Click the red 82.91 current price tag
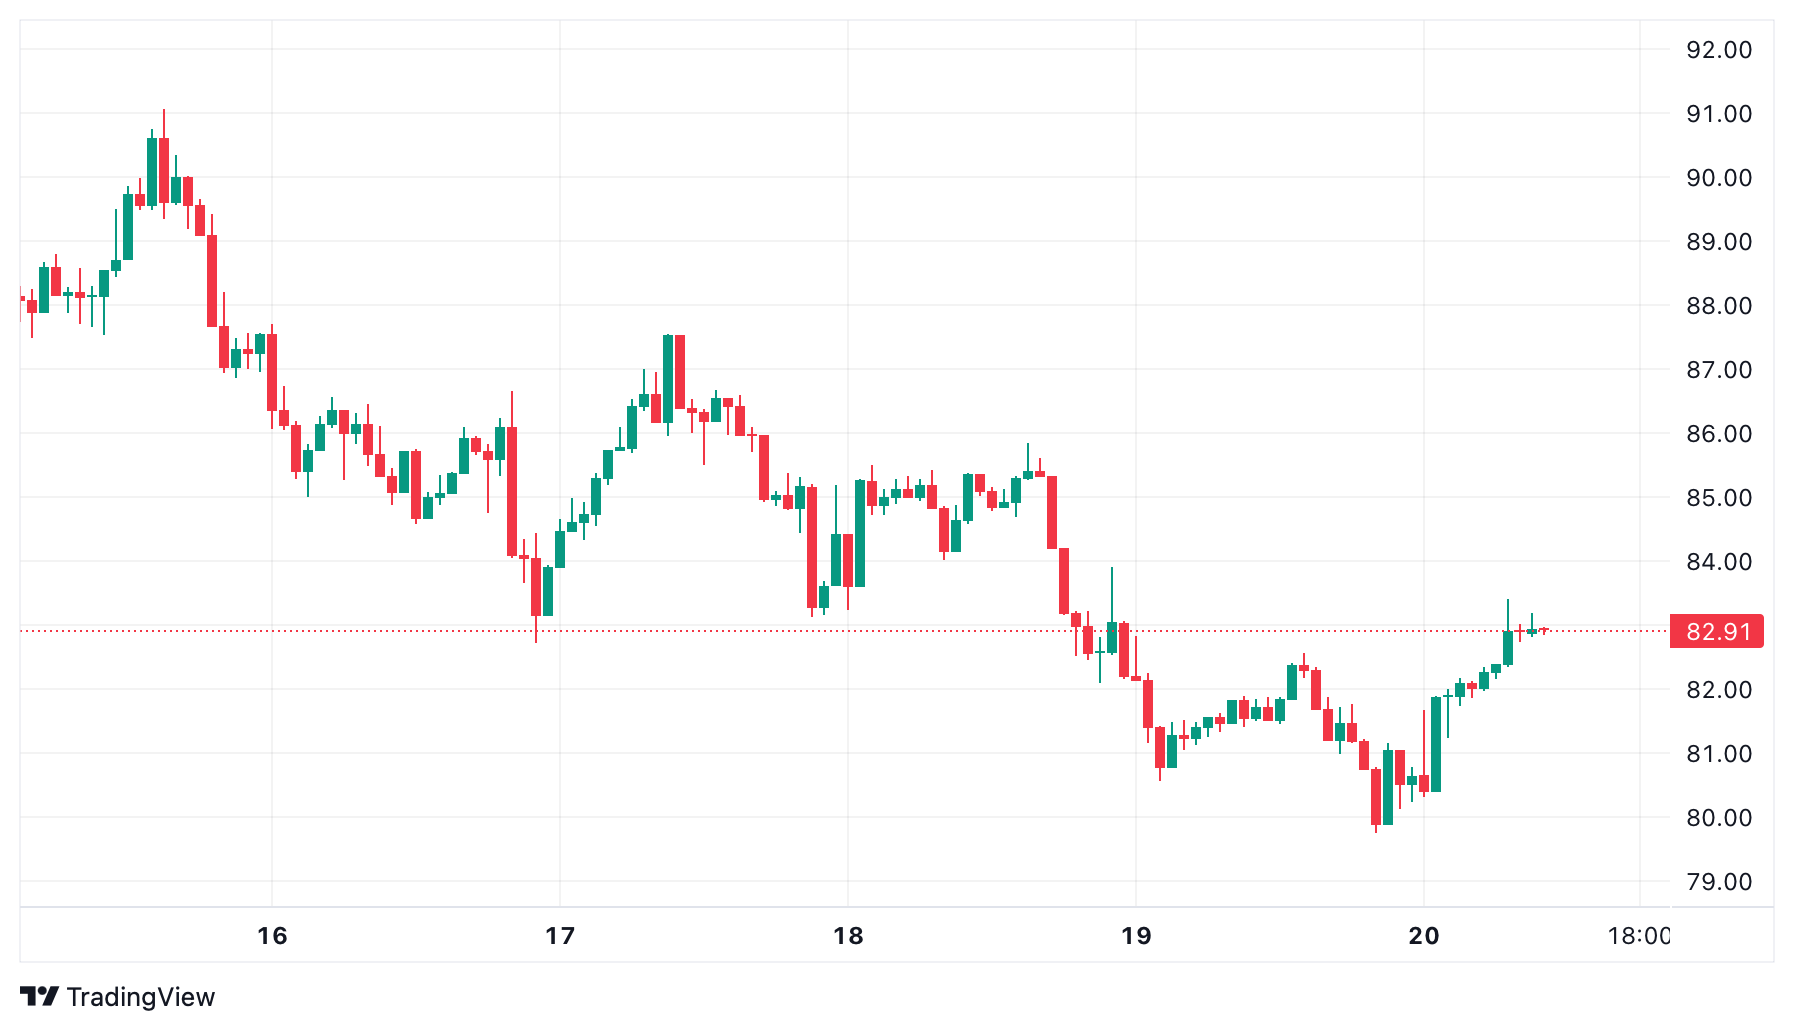Image resolution: width=1794 pixels, height=1032 pixels. (1717, 631)
